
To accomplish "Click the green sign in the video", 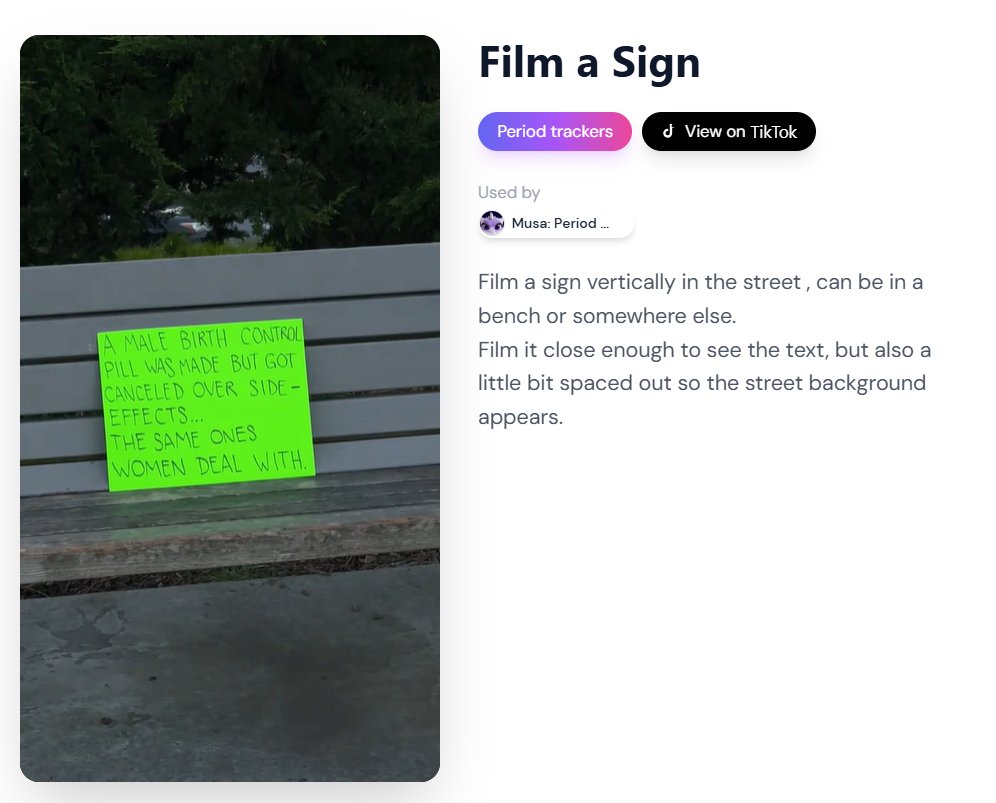I will 205,403.
